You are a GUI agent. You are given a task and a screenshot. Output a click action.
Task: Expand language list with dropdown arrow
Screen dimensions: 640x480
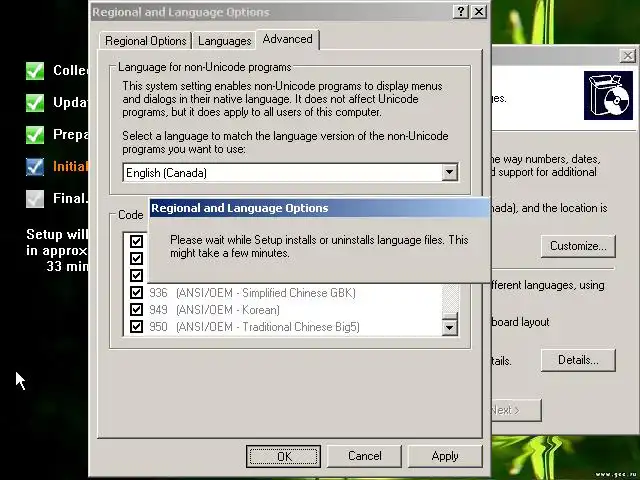(449, 173)
